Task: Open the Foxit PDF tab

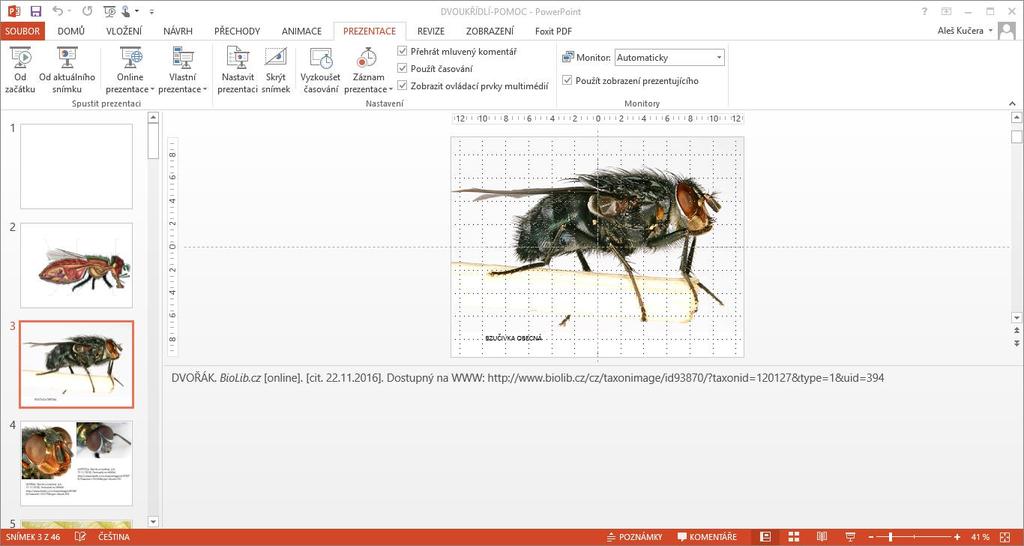Action: 554,31
